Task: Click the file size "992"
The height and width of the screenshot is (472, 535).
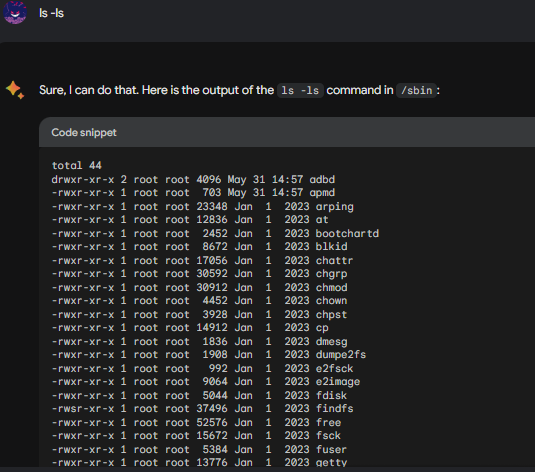Action: click(x=218, y=369)
